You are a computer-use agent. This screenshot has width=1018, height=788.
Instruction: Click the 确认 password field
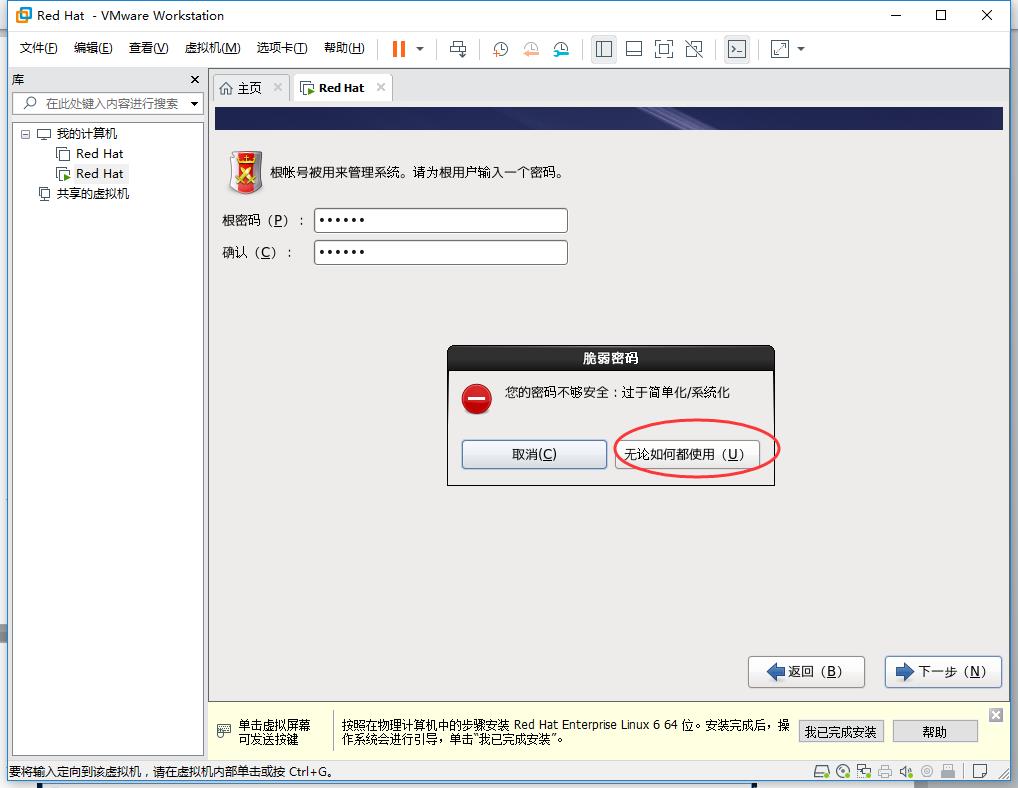441,252
